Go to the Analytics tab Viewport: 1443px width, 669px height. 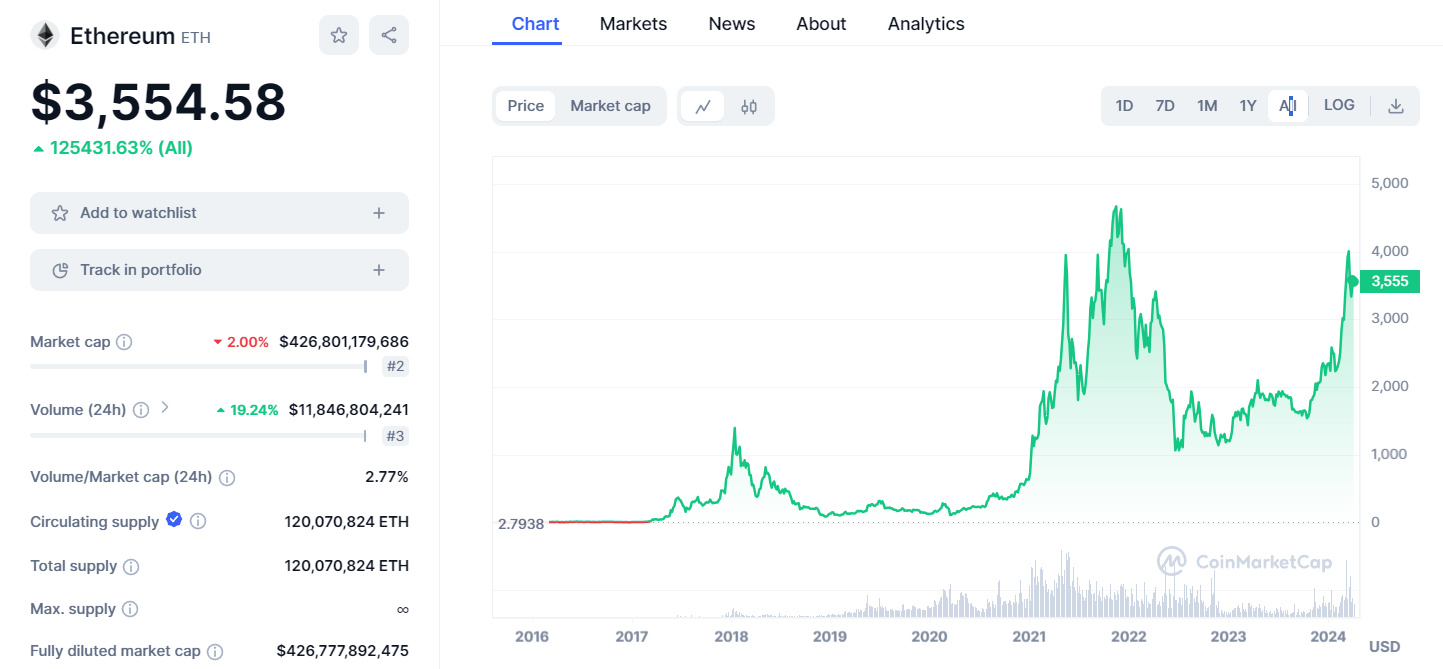[x=926, y=24]
